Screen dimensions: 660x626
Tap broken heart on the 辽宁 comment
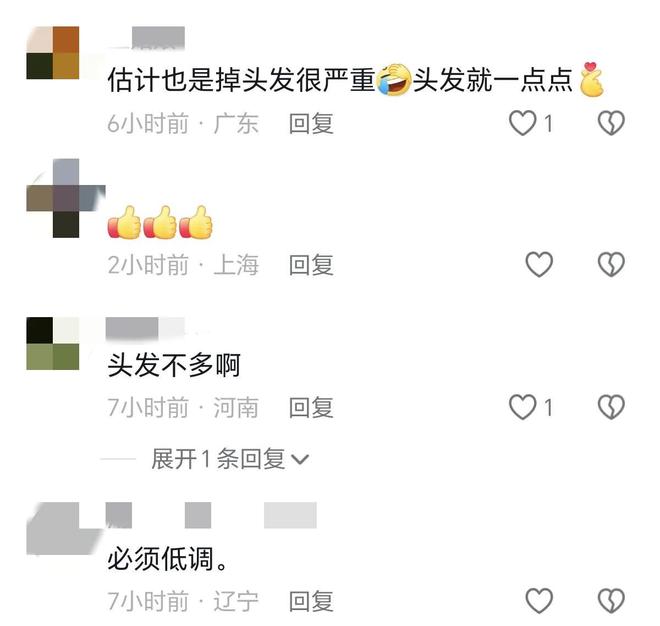611,601
